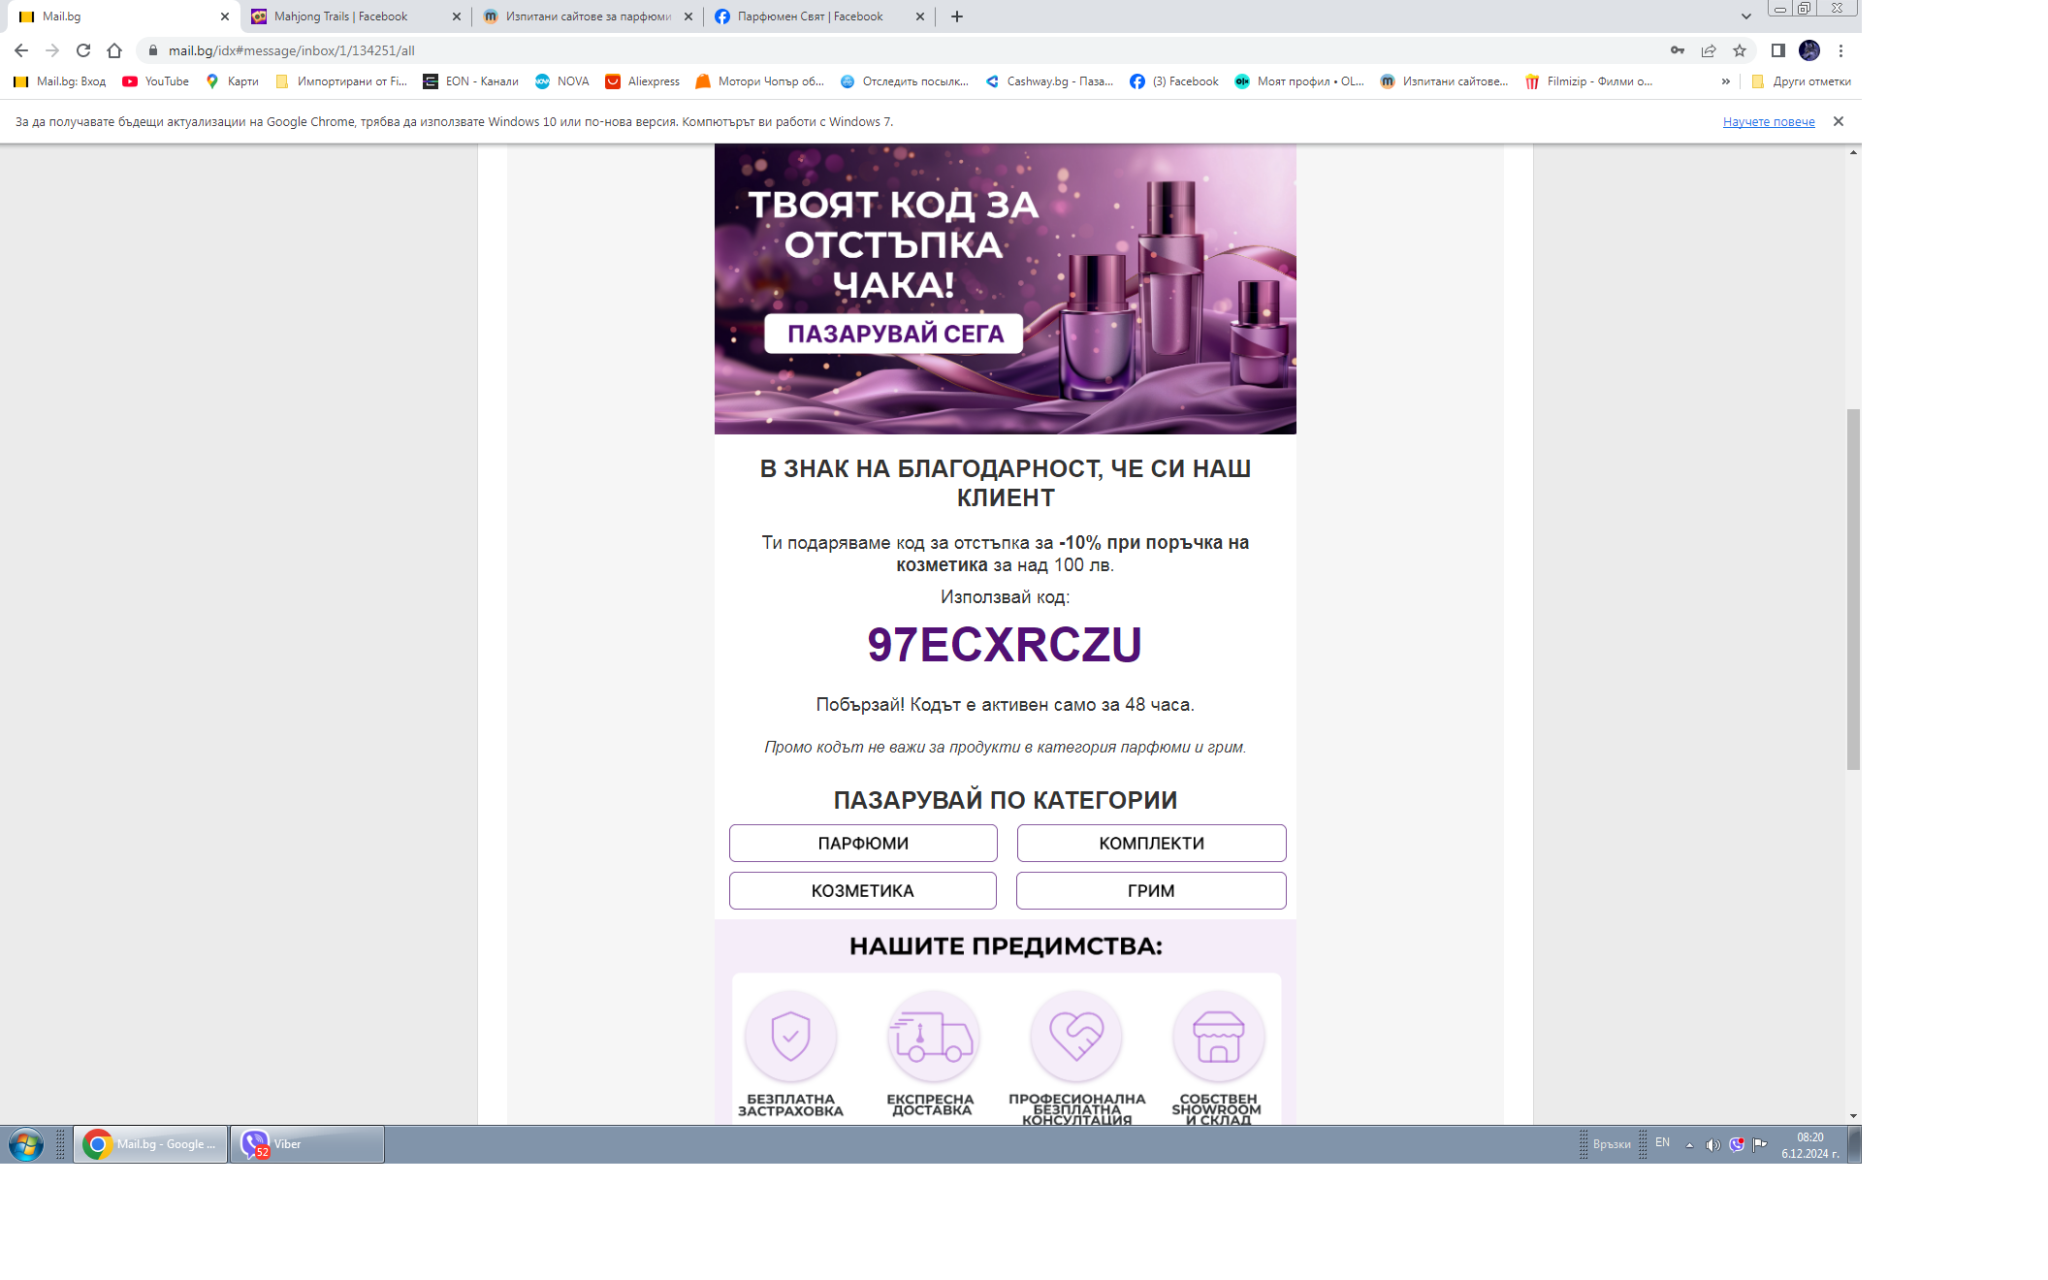The height and width of the screenshot is (1280, 2048).
Task: Open the YouTube bookmark
Action: (x=156, y=81)
